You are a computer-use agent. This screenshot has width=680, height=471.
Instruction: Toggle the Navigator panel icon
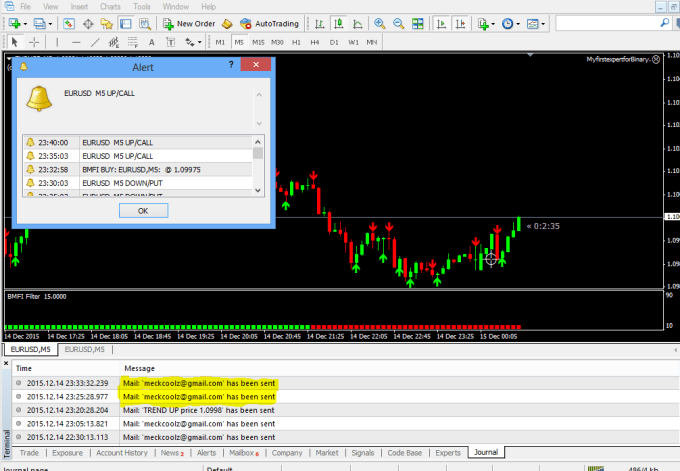tap(107, 23)
